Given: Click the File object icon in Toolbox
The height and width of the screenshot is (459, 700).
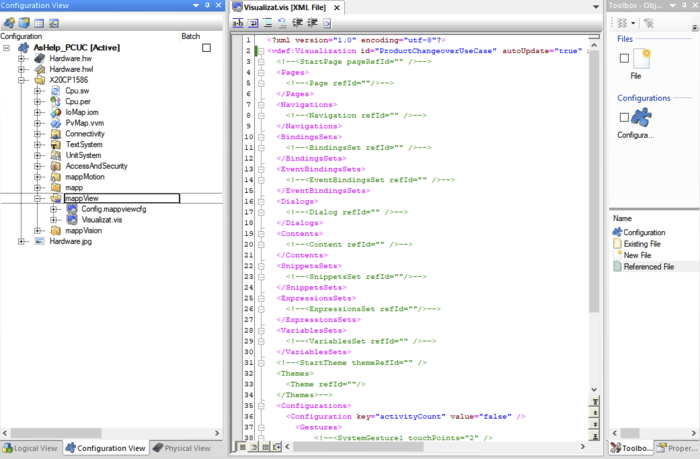Looking at the screenshot, I should tap(642, 58).
